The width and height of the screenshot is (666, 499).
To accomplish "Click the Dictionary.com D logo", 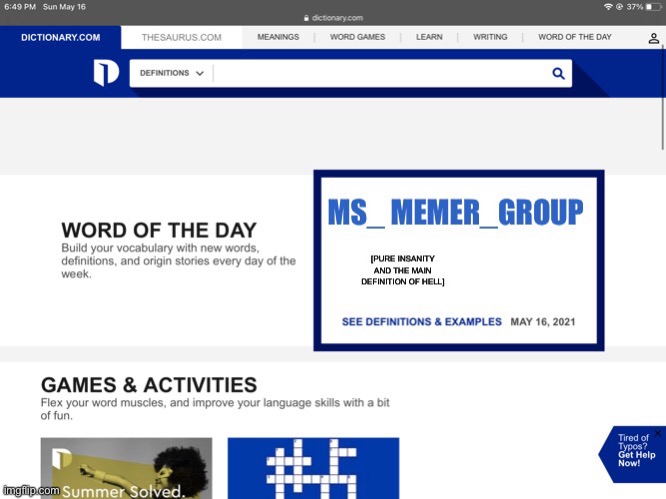I will pyautogui.click(x=106, y=73).
